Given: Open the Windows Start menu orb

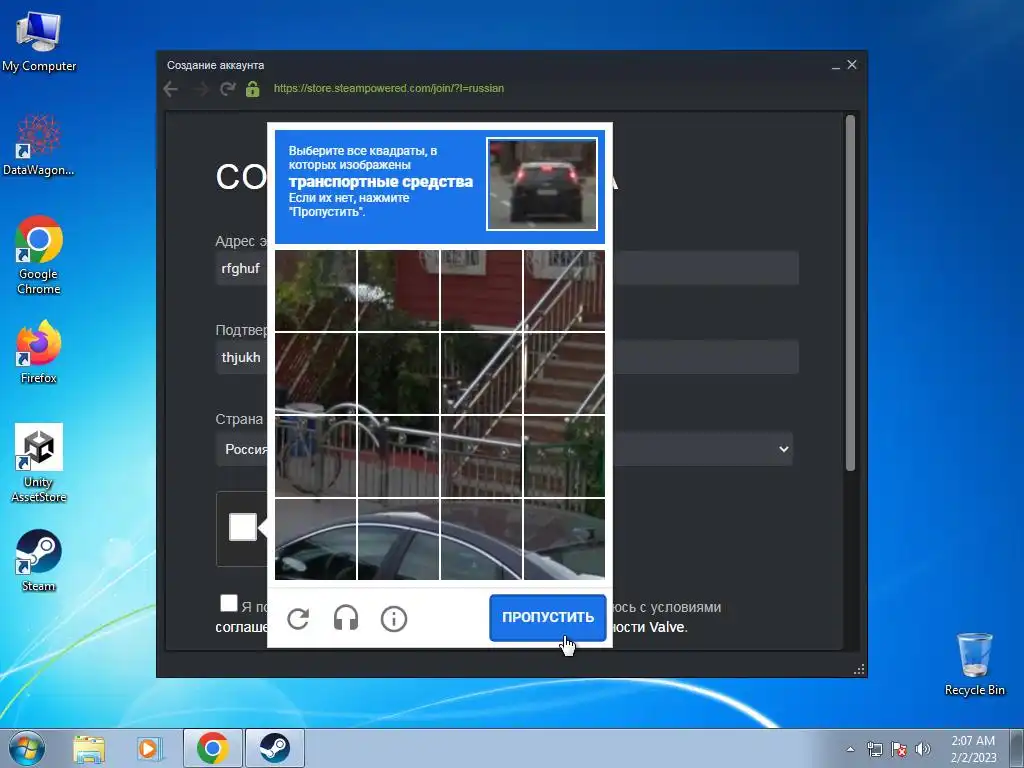Looking at the screenshot, I should click(27, 748).
